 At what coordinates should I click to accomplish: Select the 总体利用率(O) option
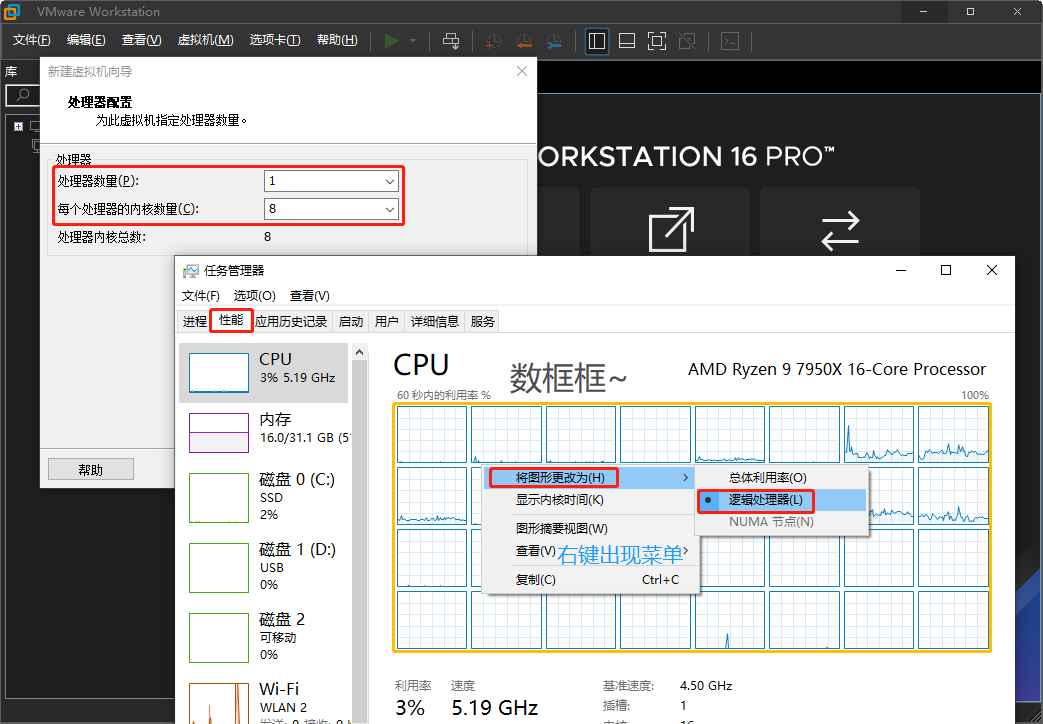click(782, 478)
